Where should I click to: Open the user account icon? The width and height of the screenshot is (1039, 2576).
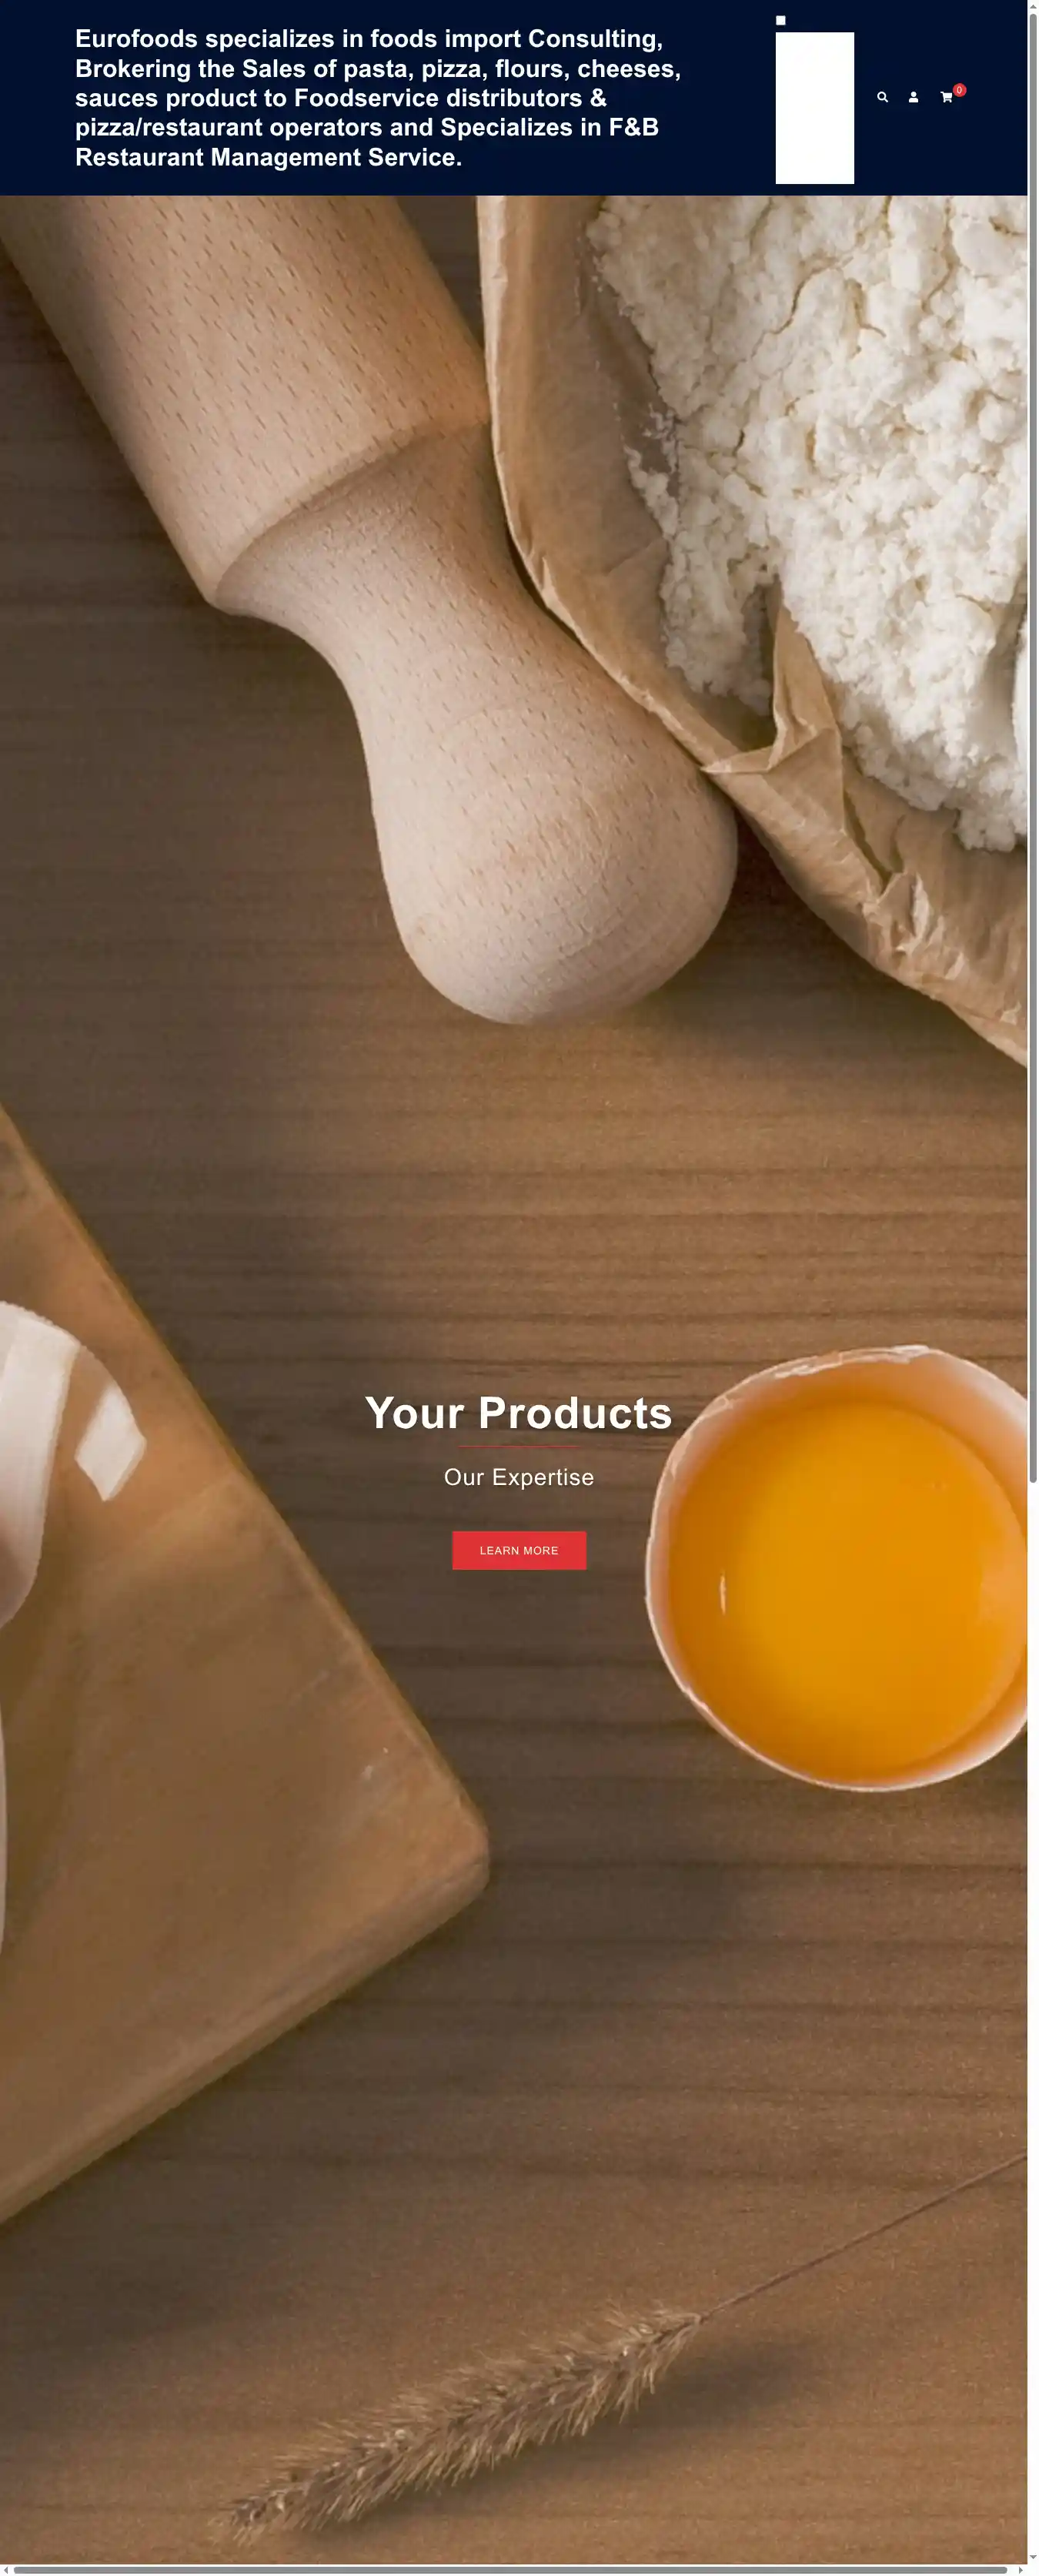(913, 97)
